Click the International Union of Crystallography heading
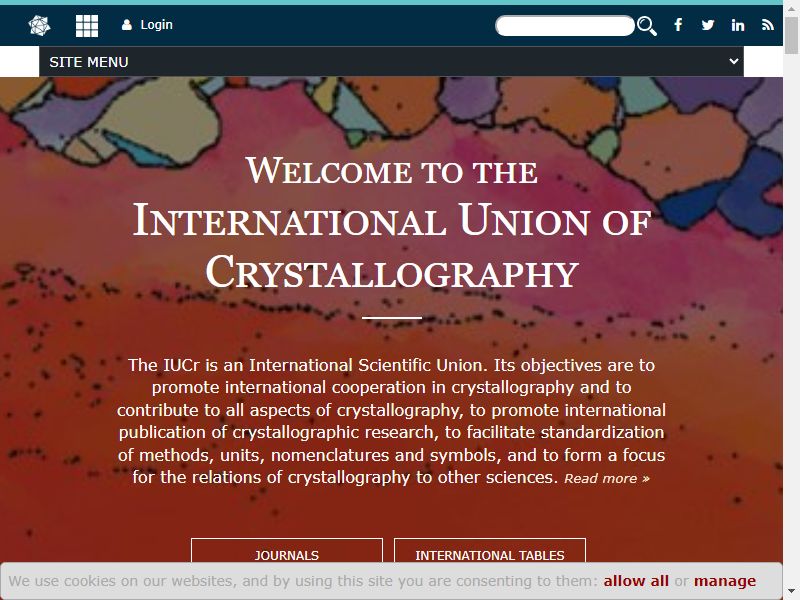Viewport: 800px width, 600px height. (391, 247)
